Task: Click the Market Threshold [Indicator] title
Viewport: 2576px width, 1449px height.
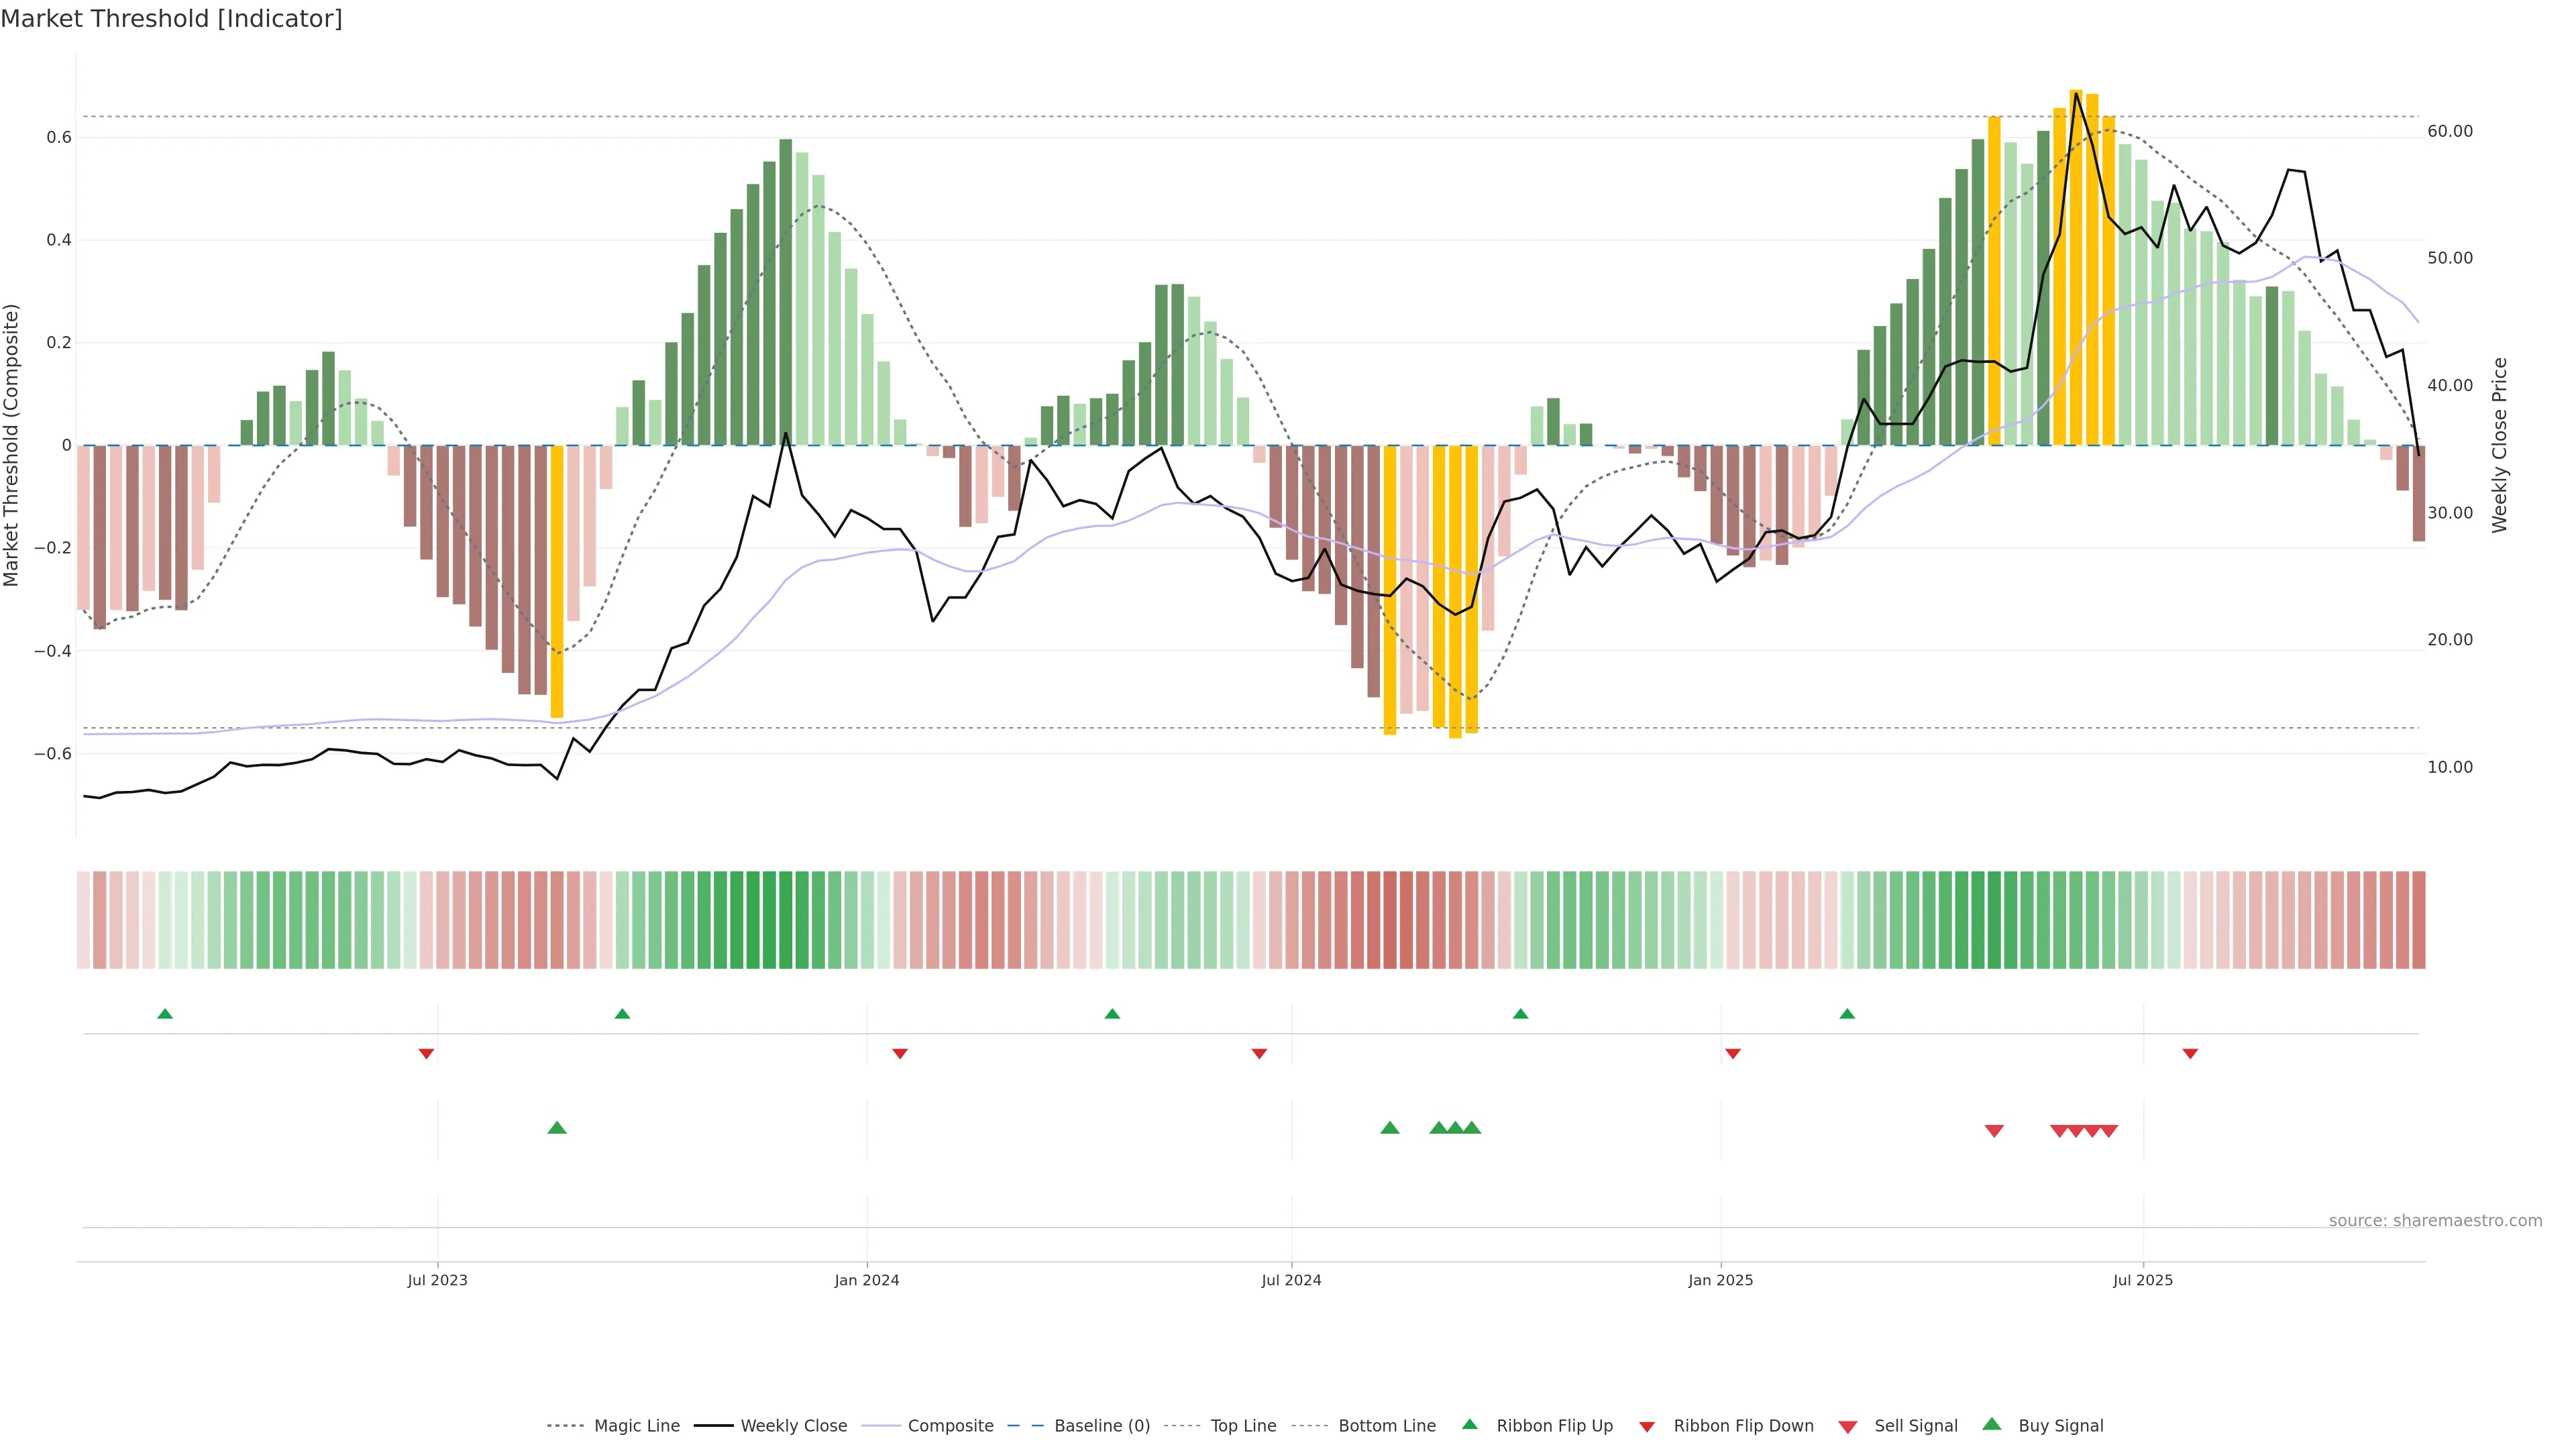Action: click(x=171, y=19)
